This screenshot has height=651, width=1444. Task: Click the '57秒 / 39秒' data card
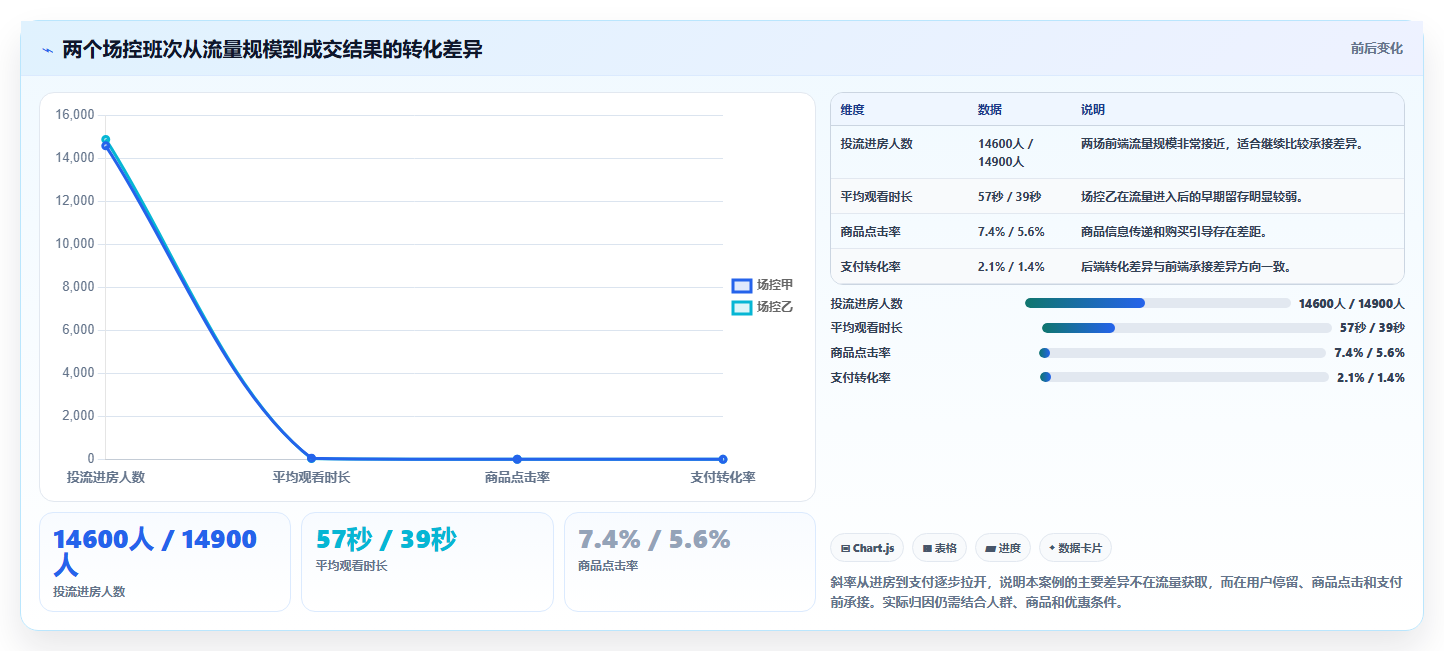pyautogui.click(x=427, y=562)
